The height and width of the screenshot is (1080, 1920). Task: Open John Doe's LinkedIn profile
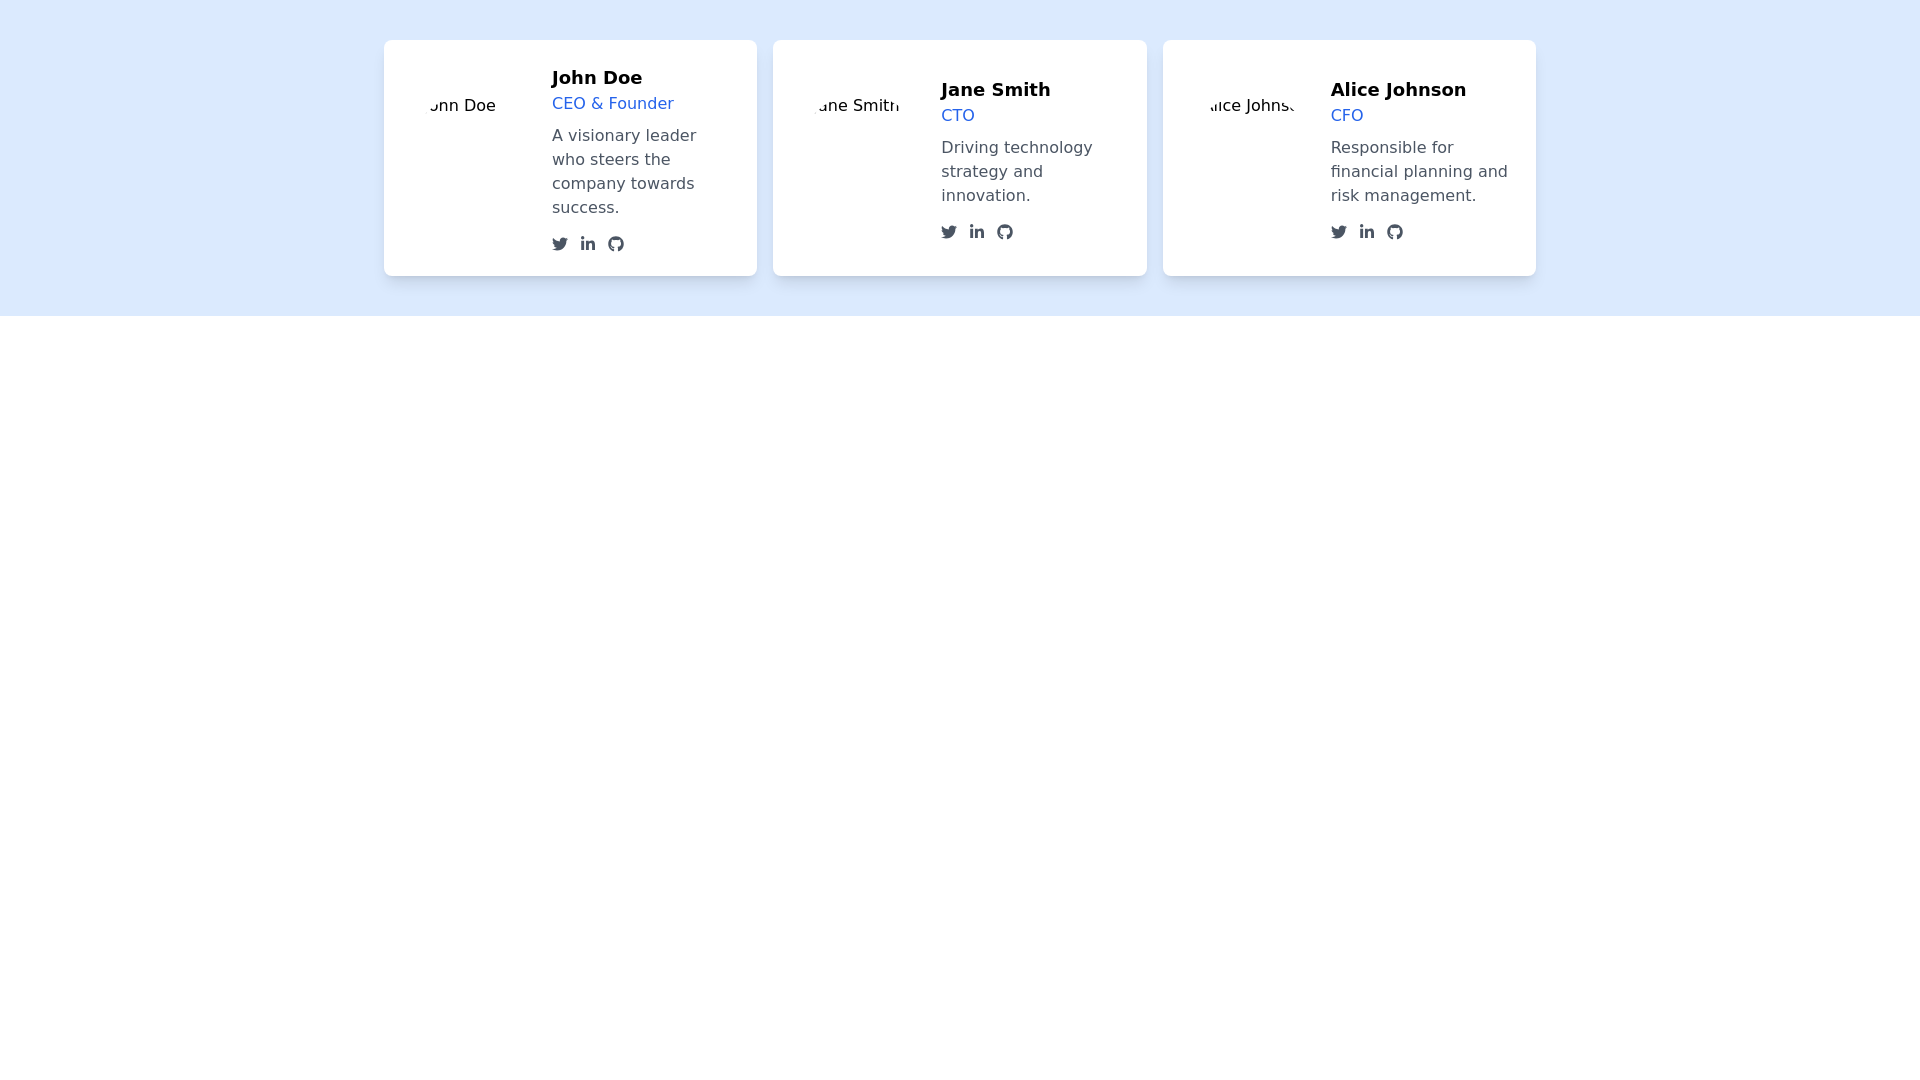pos(588,243)
